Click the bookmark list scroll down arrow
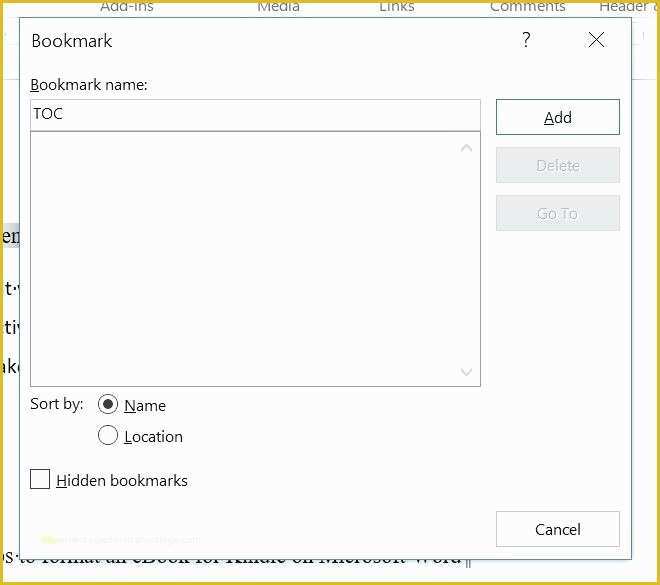The height and width of the screenshot is (585, 660). click(466, 372)
